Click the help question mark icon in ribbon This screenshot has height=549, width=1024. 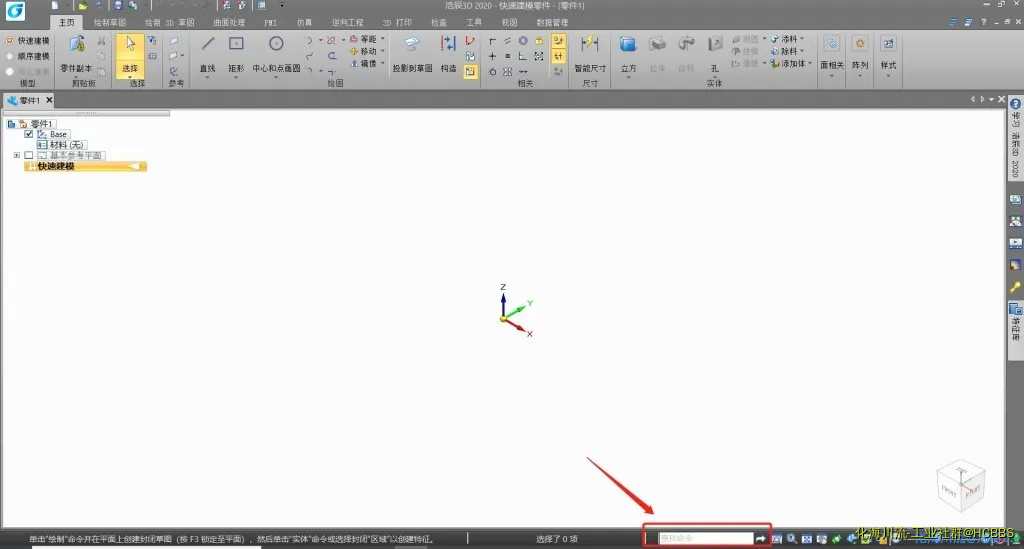pos(984,22)
